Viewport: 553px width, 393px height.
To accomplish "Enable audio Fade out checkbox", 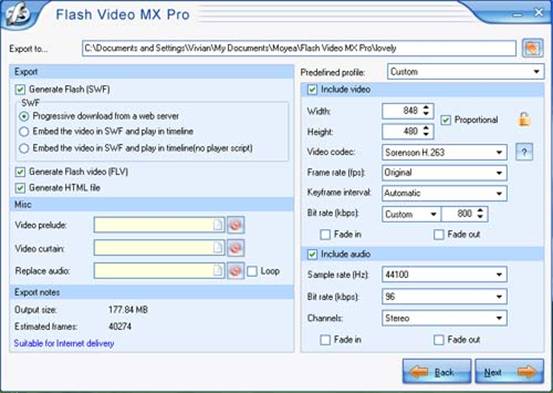I will tap(439, 340).
